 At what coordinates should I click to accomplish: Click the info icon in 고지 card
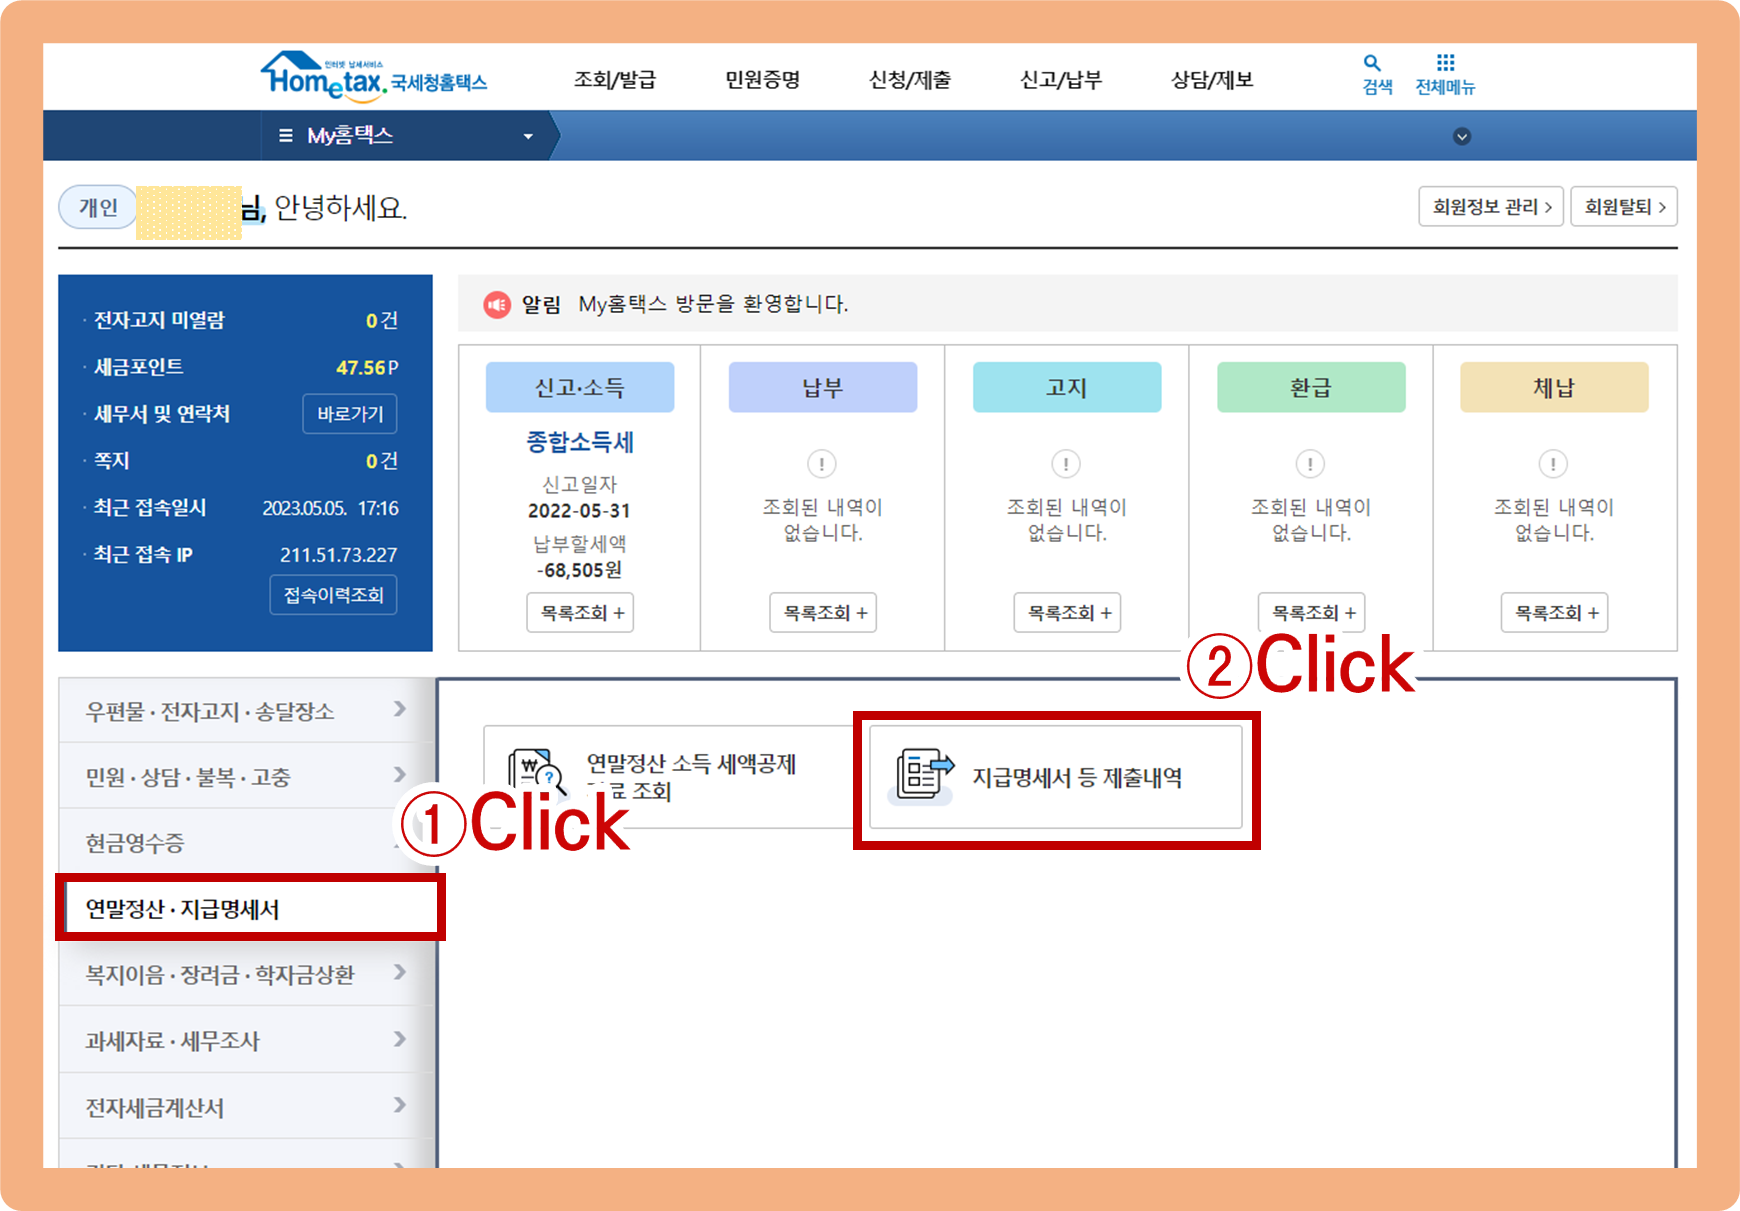(1066, 464)
